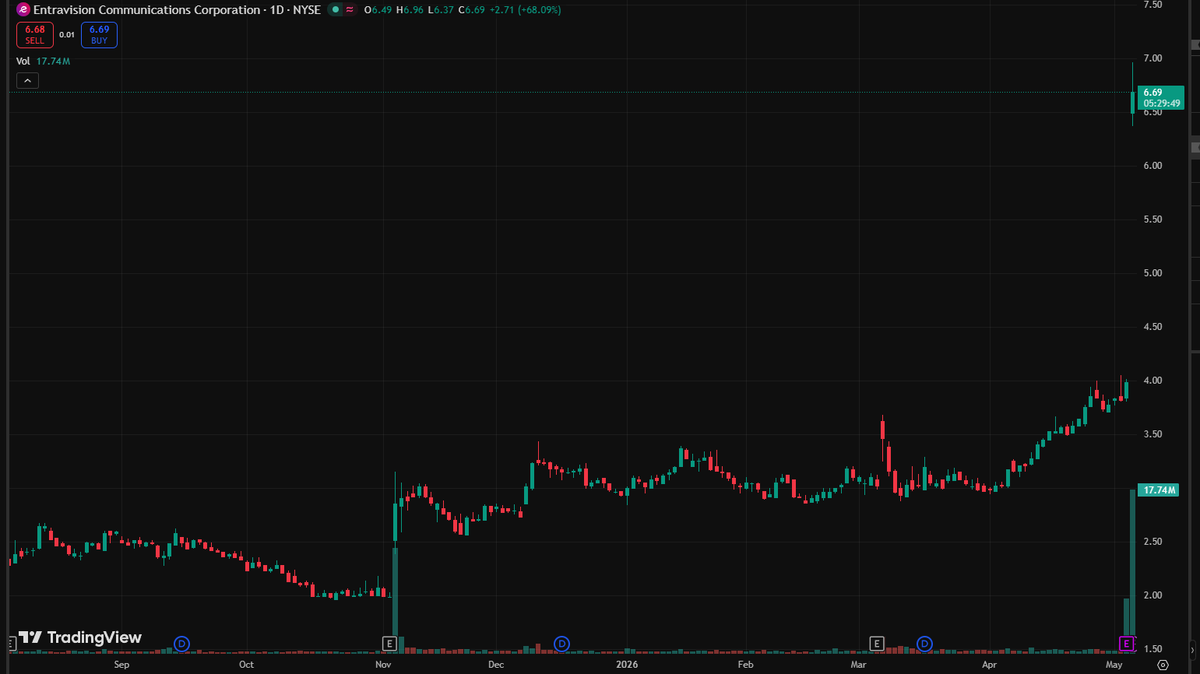Collapse the indicator legend with chevron button
This screenshot has height=674, width=1200.
(x=27, y=80)
